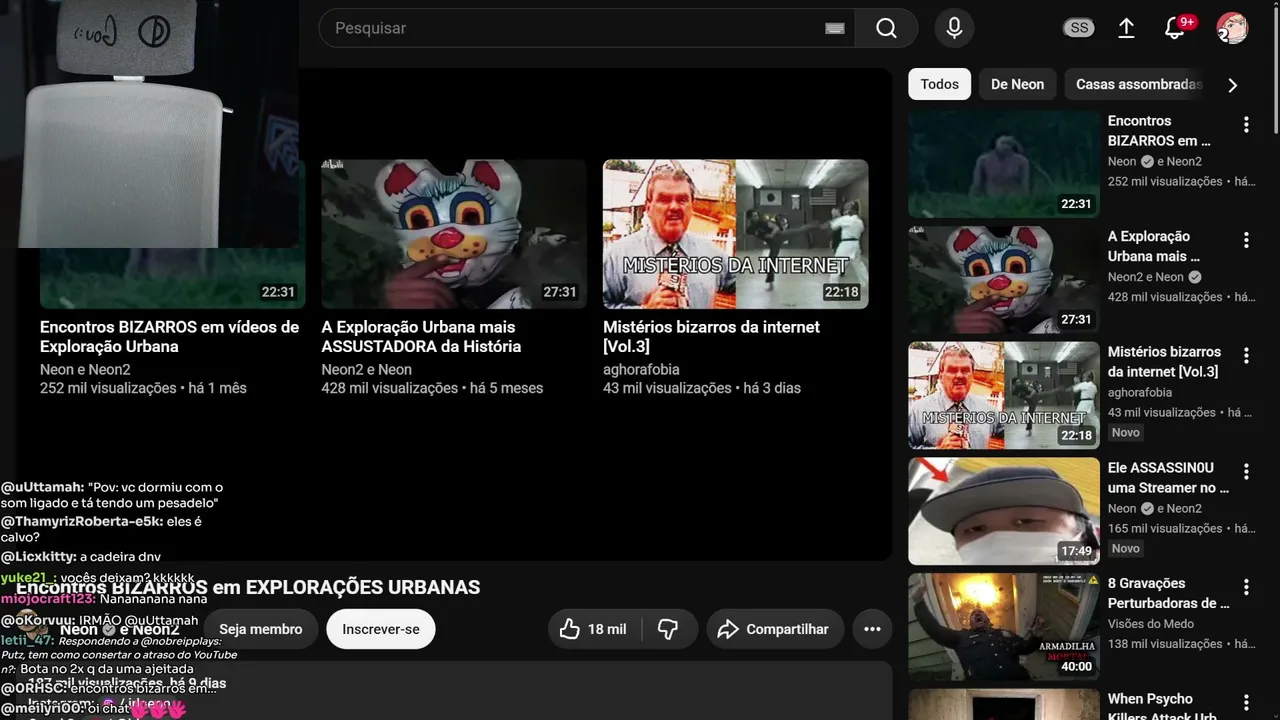Open the notifications bell
The height and width of the screenshot is (720, 1280).
(1175, 28)
